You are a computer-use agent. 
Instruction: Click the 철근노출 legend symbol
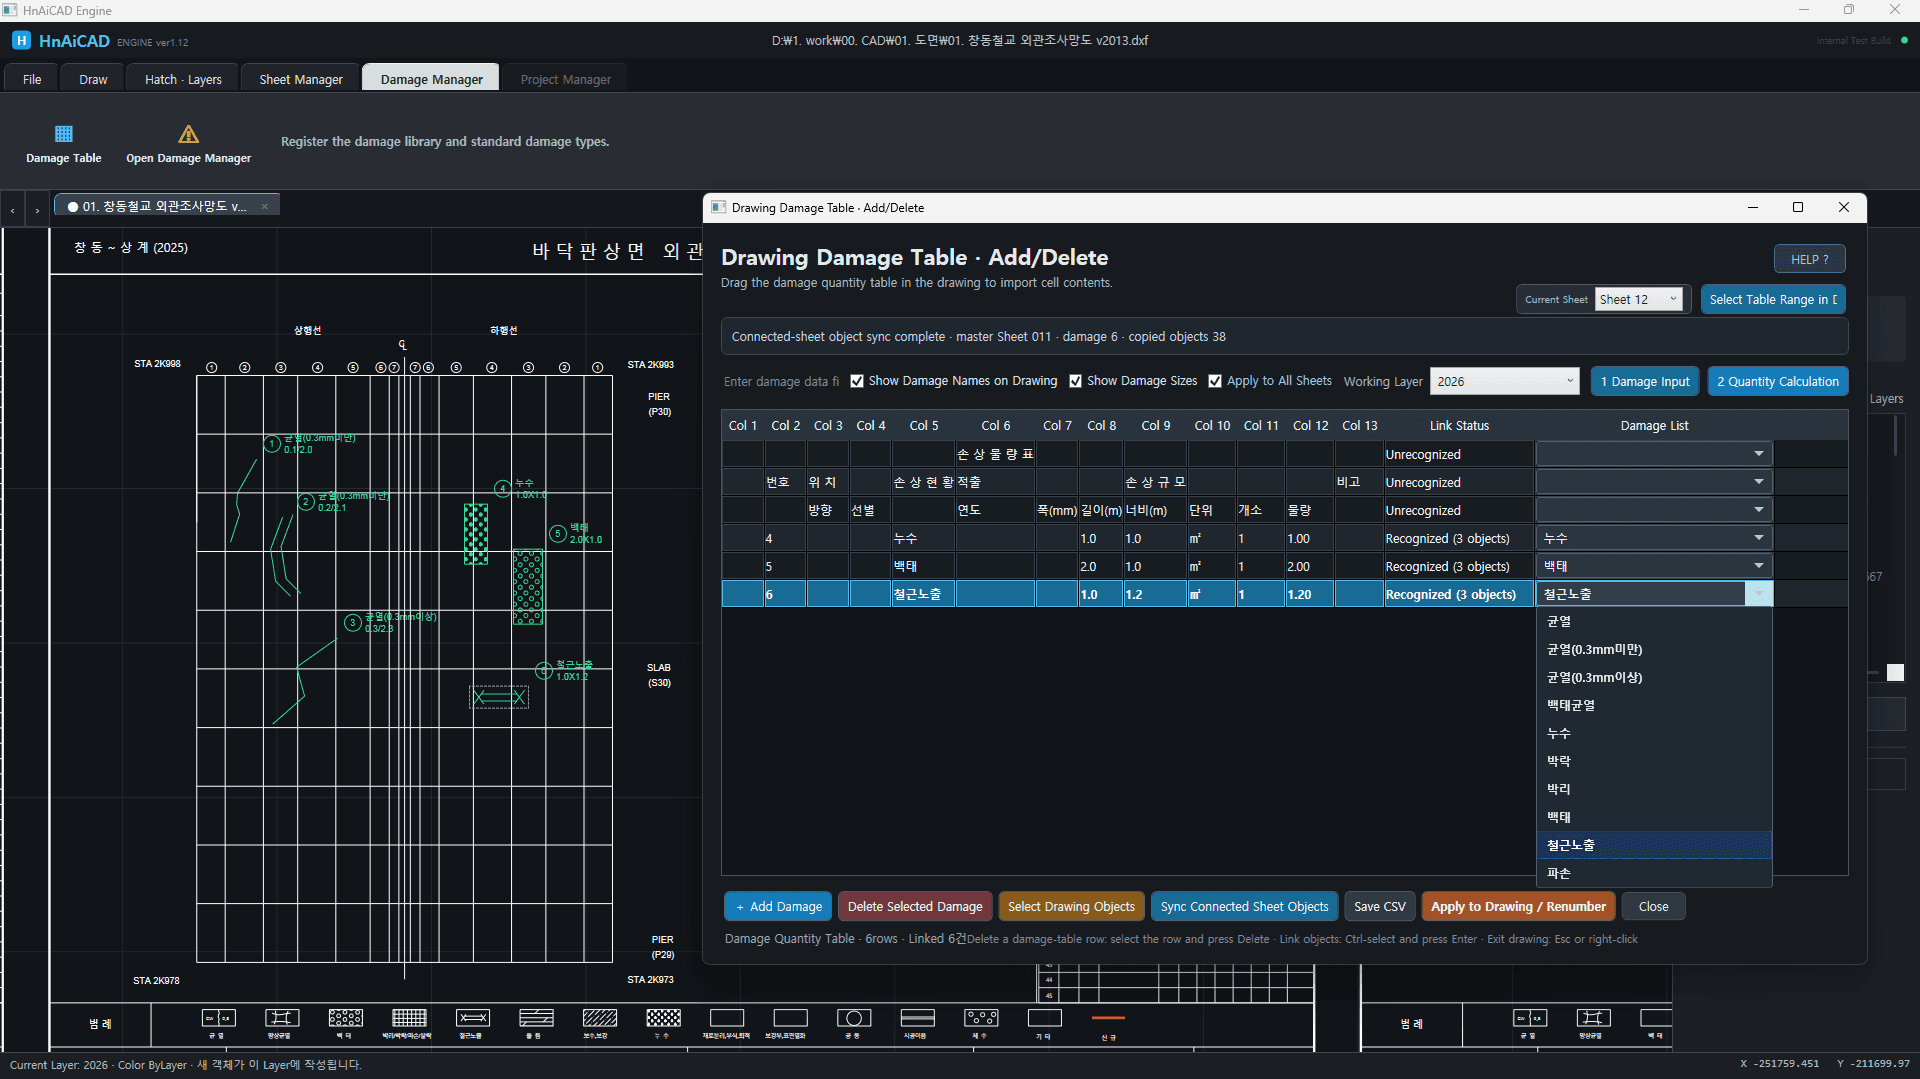click(473, 1018)
